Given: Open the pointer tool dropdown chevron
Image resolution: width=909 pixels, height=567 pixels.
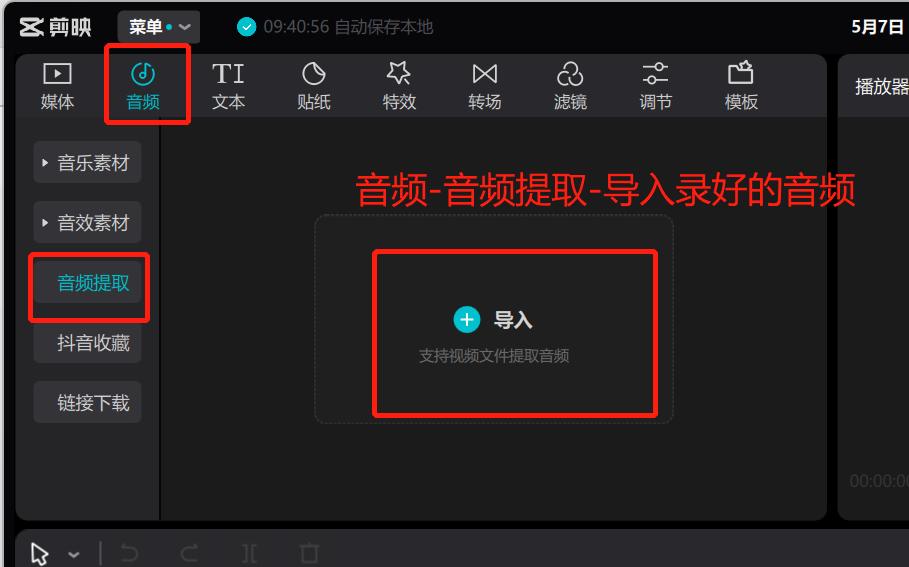Looking at the screenshot, I should 74,555.
